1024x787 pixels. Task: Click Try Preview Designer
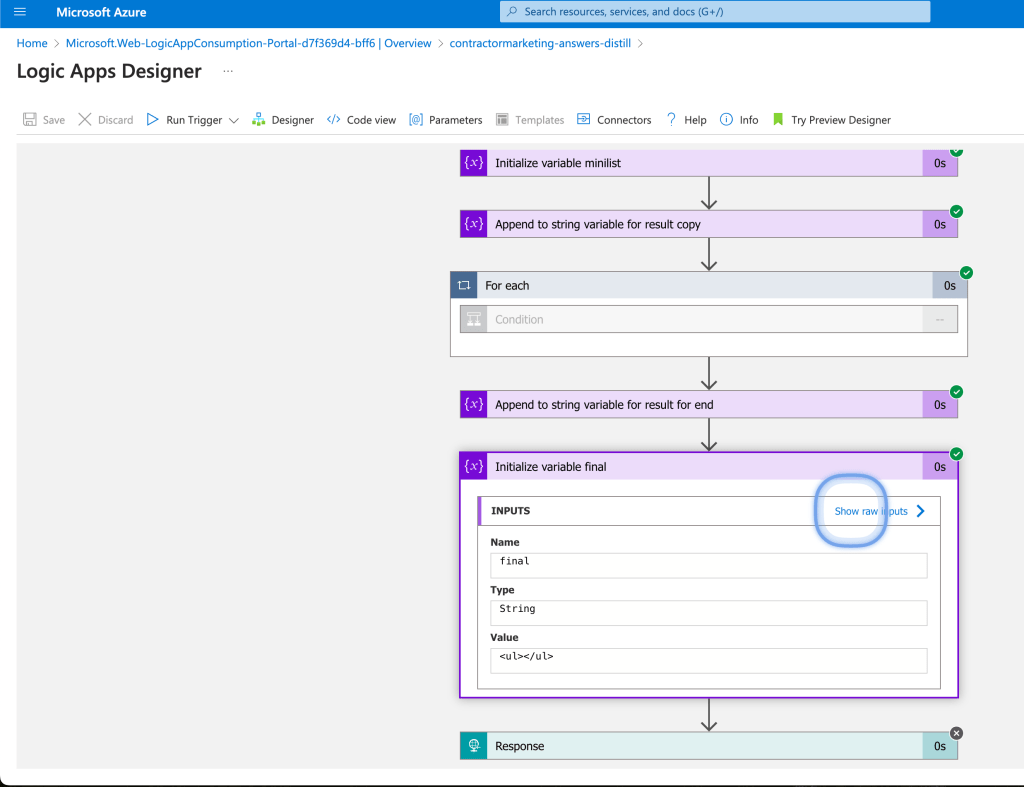(840, 120)
